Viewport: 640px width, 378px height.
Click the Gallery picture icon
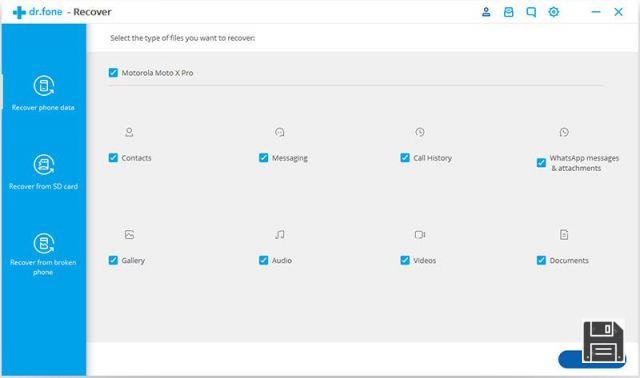point(129,235)
